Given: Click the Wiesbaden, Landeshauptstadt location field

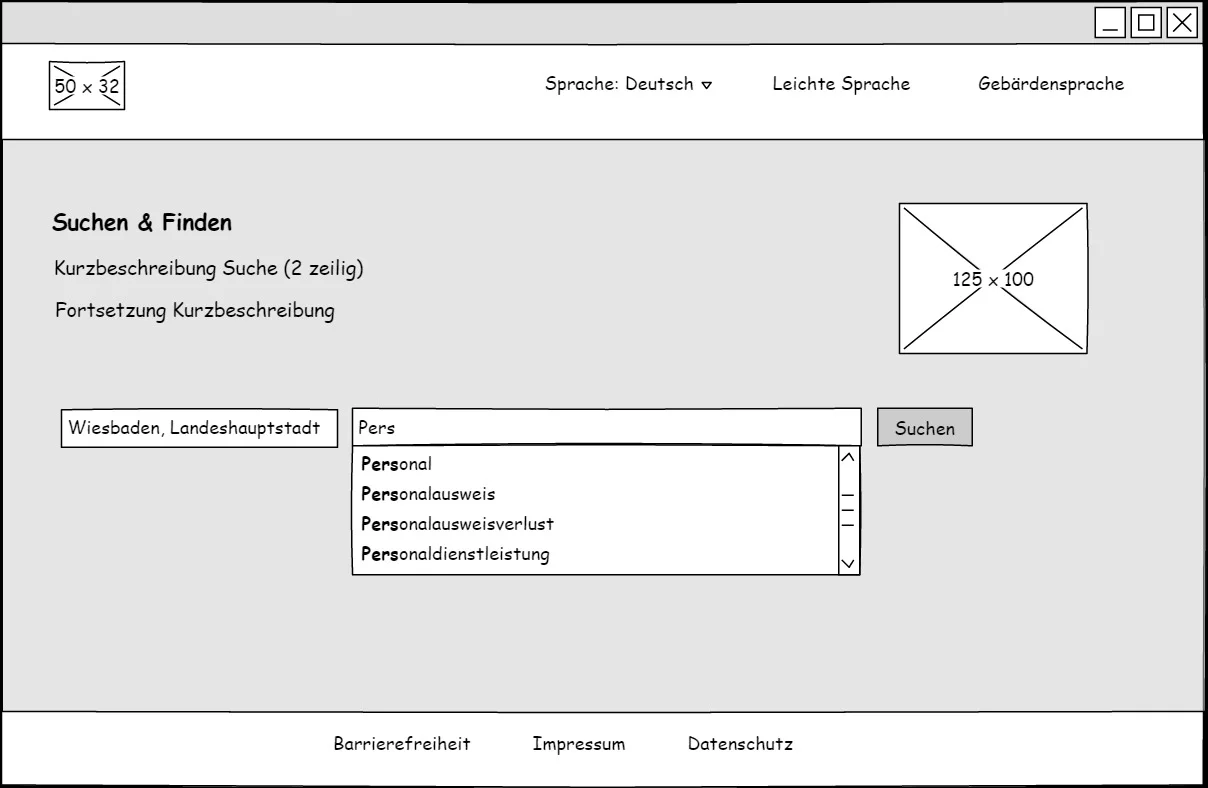Looking at the screenshot, I should click(x=200, y=428).
